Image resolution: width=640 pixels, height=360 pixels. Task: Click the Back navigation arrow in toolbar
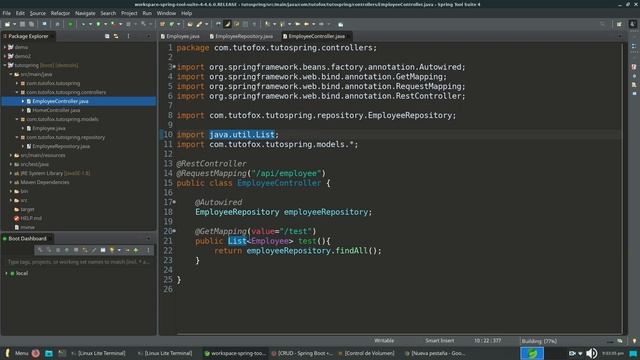[306, 24]
